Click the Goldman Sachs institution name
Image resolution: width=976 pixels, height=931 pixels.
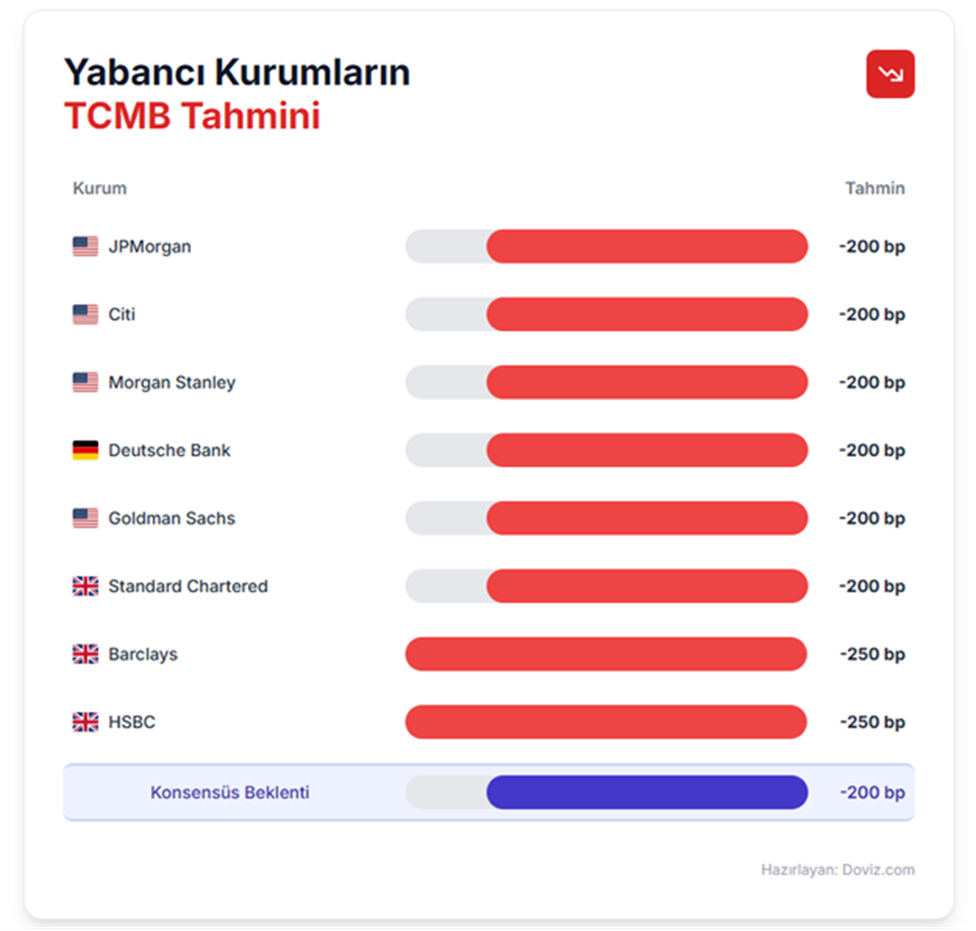[172, 519]
